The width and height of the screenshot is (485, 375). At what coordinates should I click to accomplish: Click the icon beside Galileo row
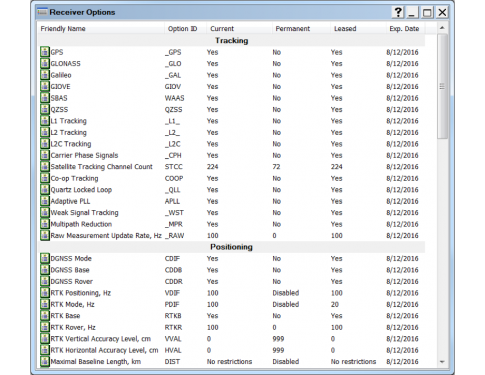pos(45,75)
